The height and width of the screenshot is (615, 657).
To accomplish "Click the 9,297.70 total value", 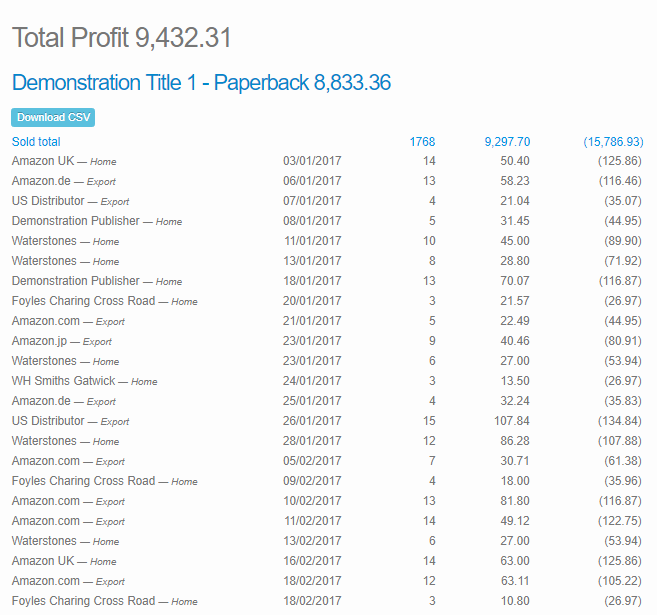I will pyautogui.click(x=507, y=142).
